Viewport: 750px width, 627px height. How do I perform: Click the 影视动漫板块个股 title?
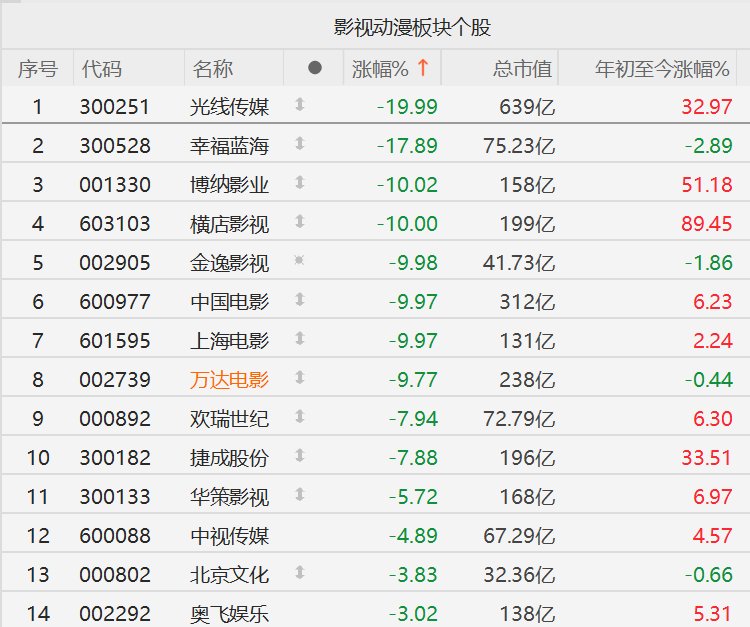[x=412, y=27]
